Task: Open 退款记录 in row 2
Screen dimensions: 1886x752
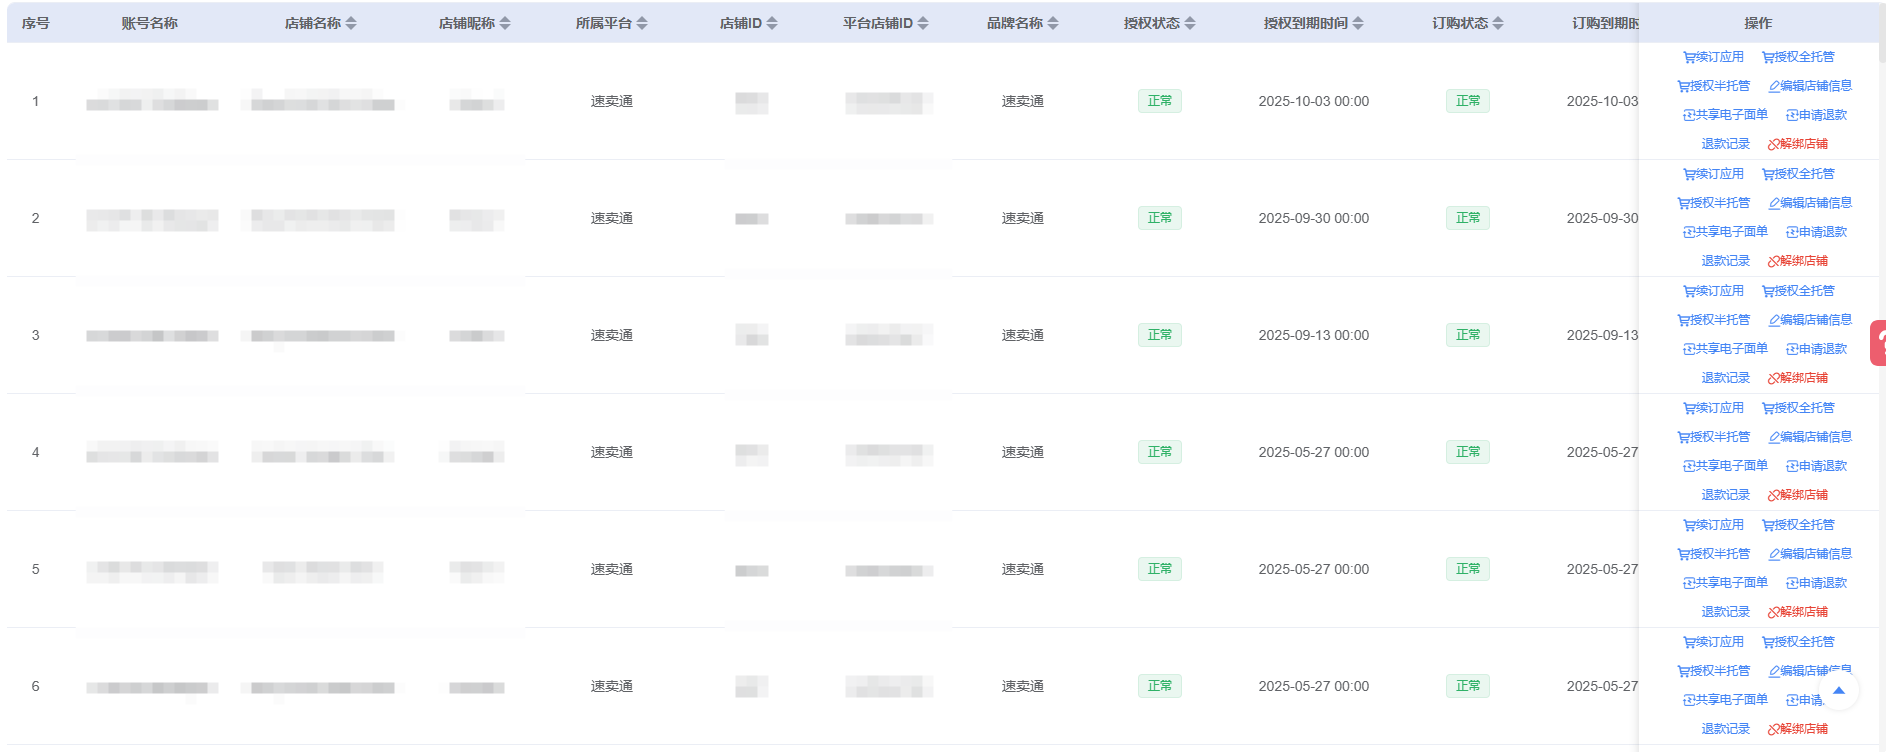Action: click(x=1726, y=261)
